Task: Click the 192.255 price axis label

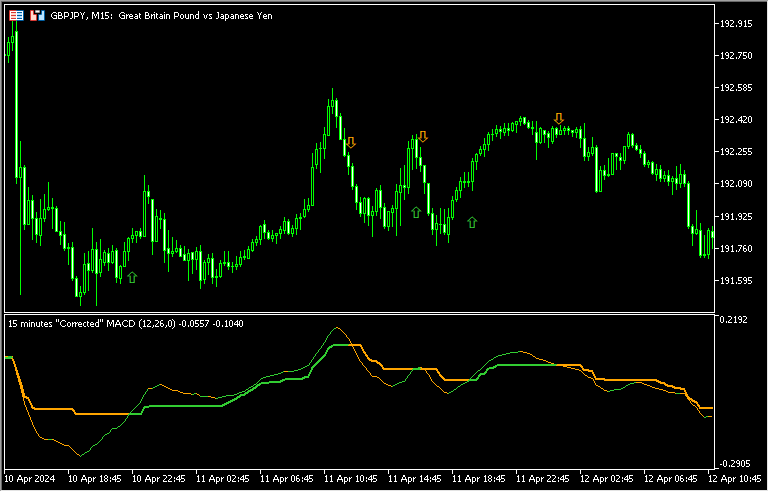Action: (x=735, y=152)
